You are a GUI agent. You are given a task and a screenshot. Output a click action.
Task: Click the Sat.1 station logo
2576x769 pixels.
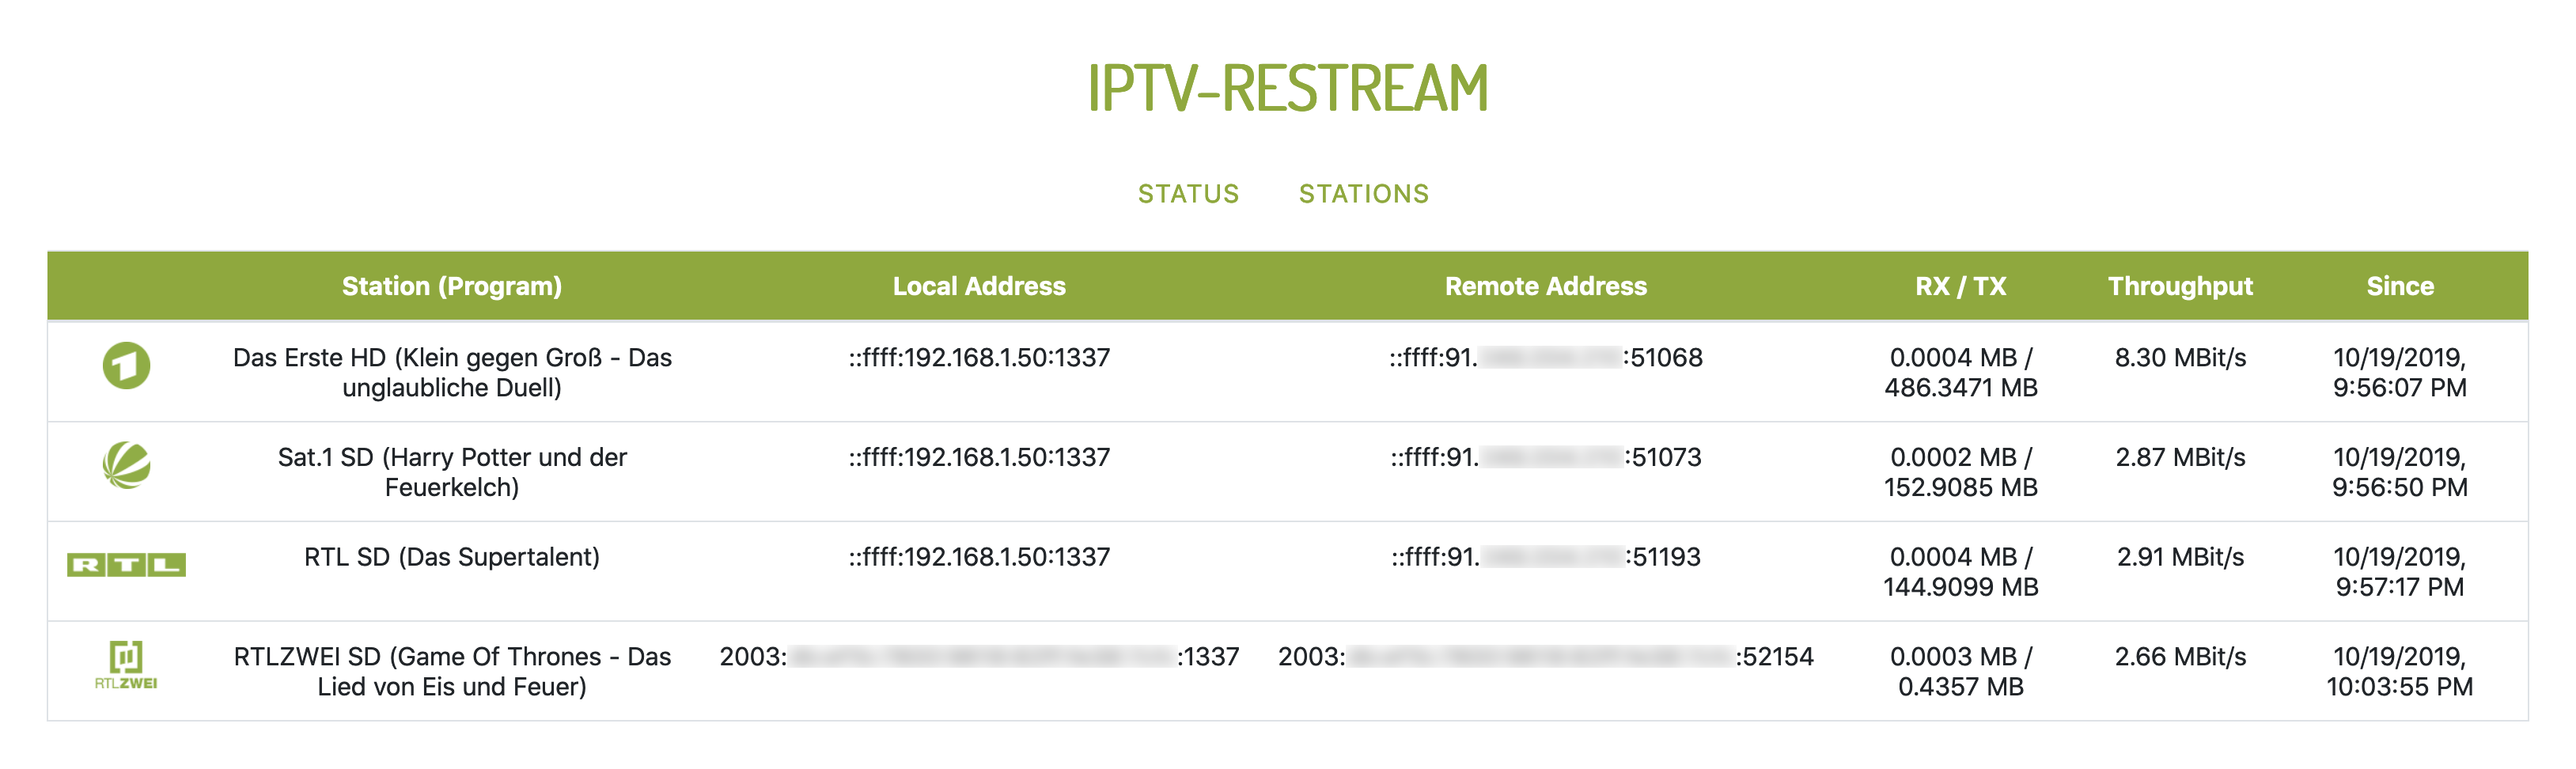[x=126, y=465]
